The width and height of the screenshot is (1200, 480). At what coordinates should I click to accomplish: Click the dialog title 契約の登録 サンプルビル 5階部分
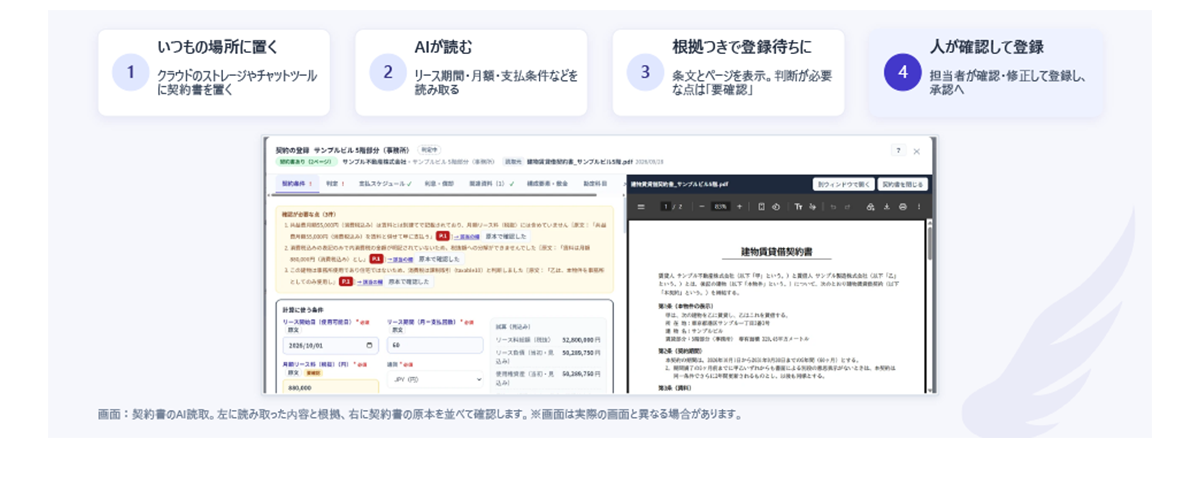coord(342,150)
